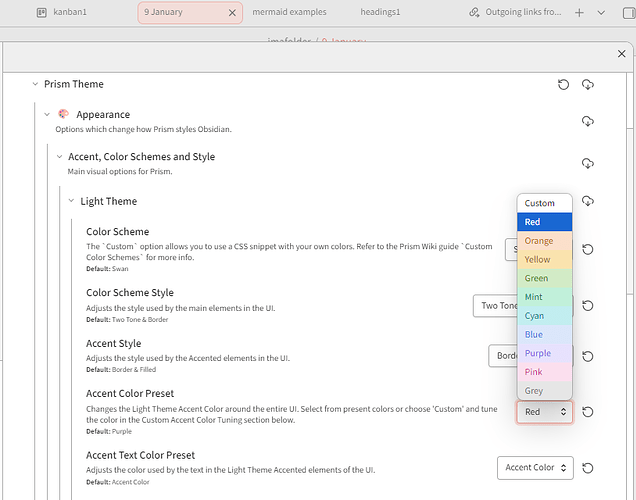The width and height of the screenshot is (636, 500).
Task: Export Appearance section settings
Action: coord(588,121)
